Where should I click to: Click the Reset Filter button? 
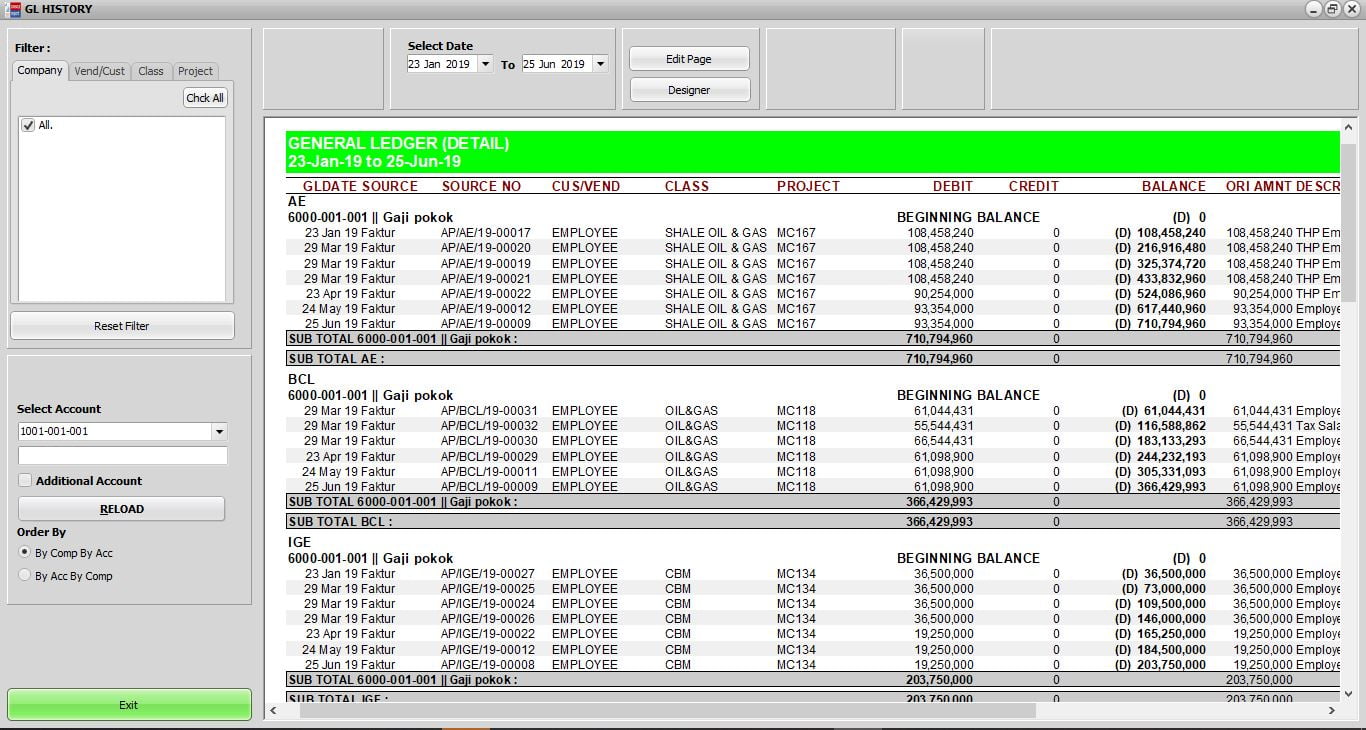[x=122, y=326]
